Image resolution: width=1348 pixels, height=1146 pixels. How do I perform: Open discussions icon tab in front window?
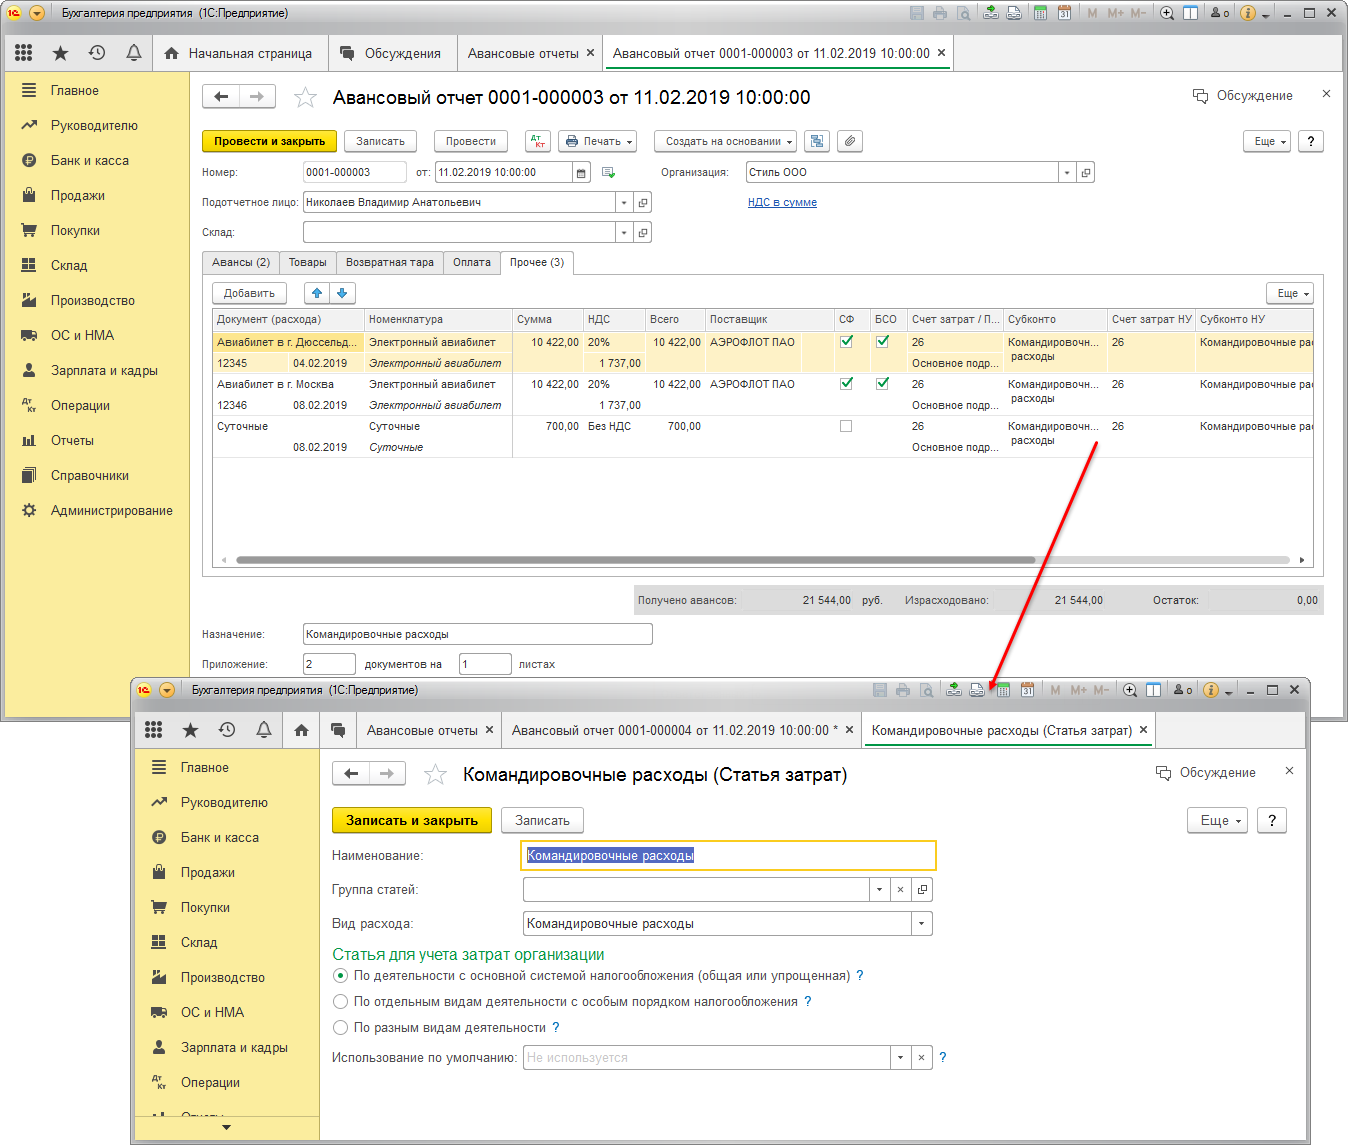(x=338, y=730)
